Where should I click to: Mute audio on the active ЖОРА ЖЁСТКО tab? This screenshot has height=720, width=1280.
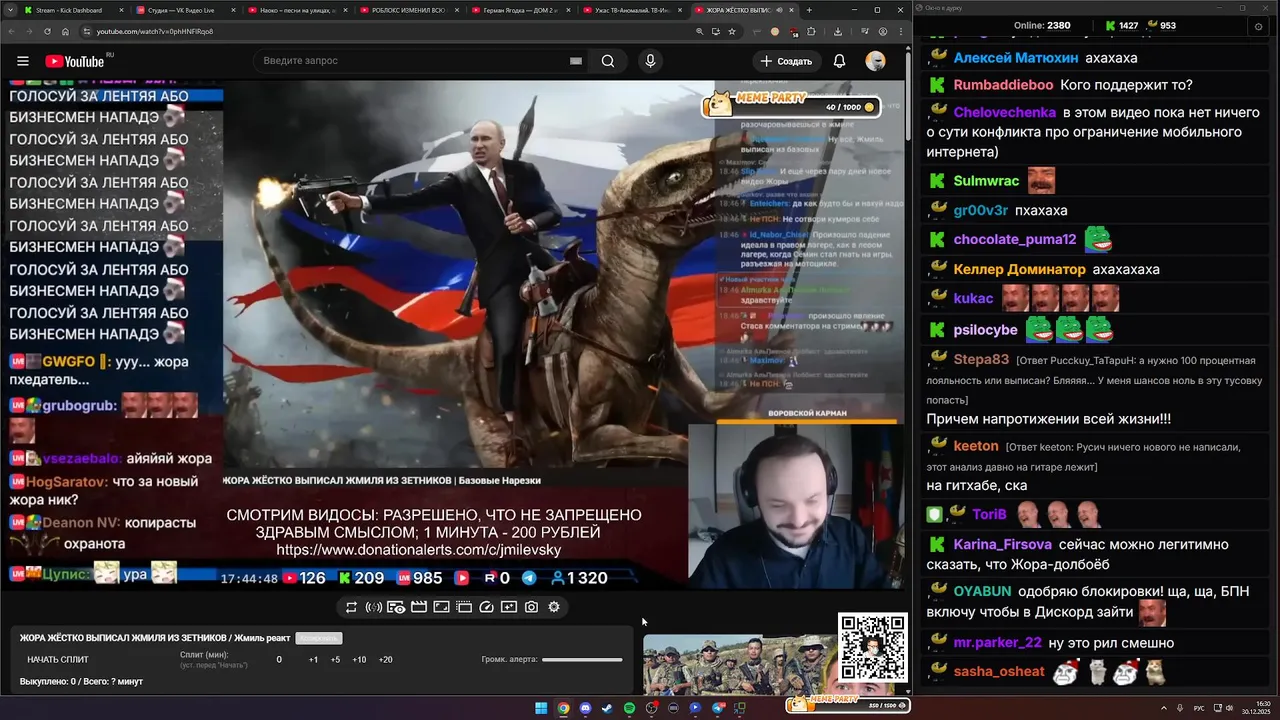tap(779, 10)
